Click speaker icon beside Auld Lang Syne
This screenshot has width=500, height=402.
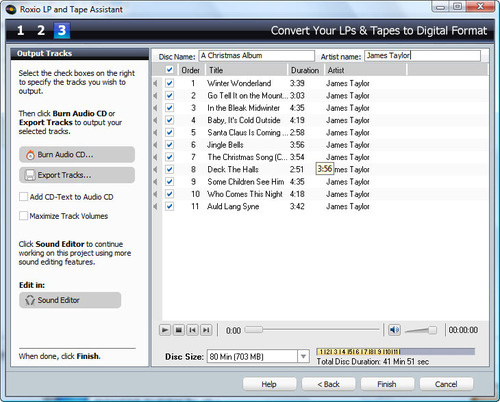point(156,206)
